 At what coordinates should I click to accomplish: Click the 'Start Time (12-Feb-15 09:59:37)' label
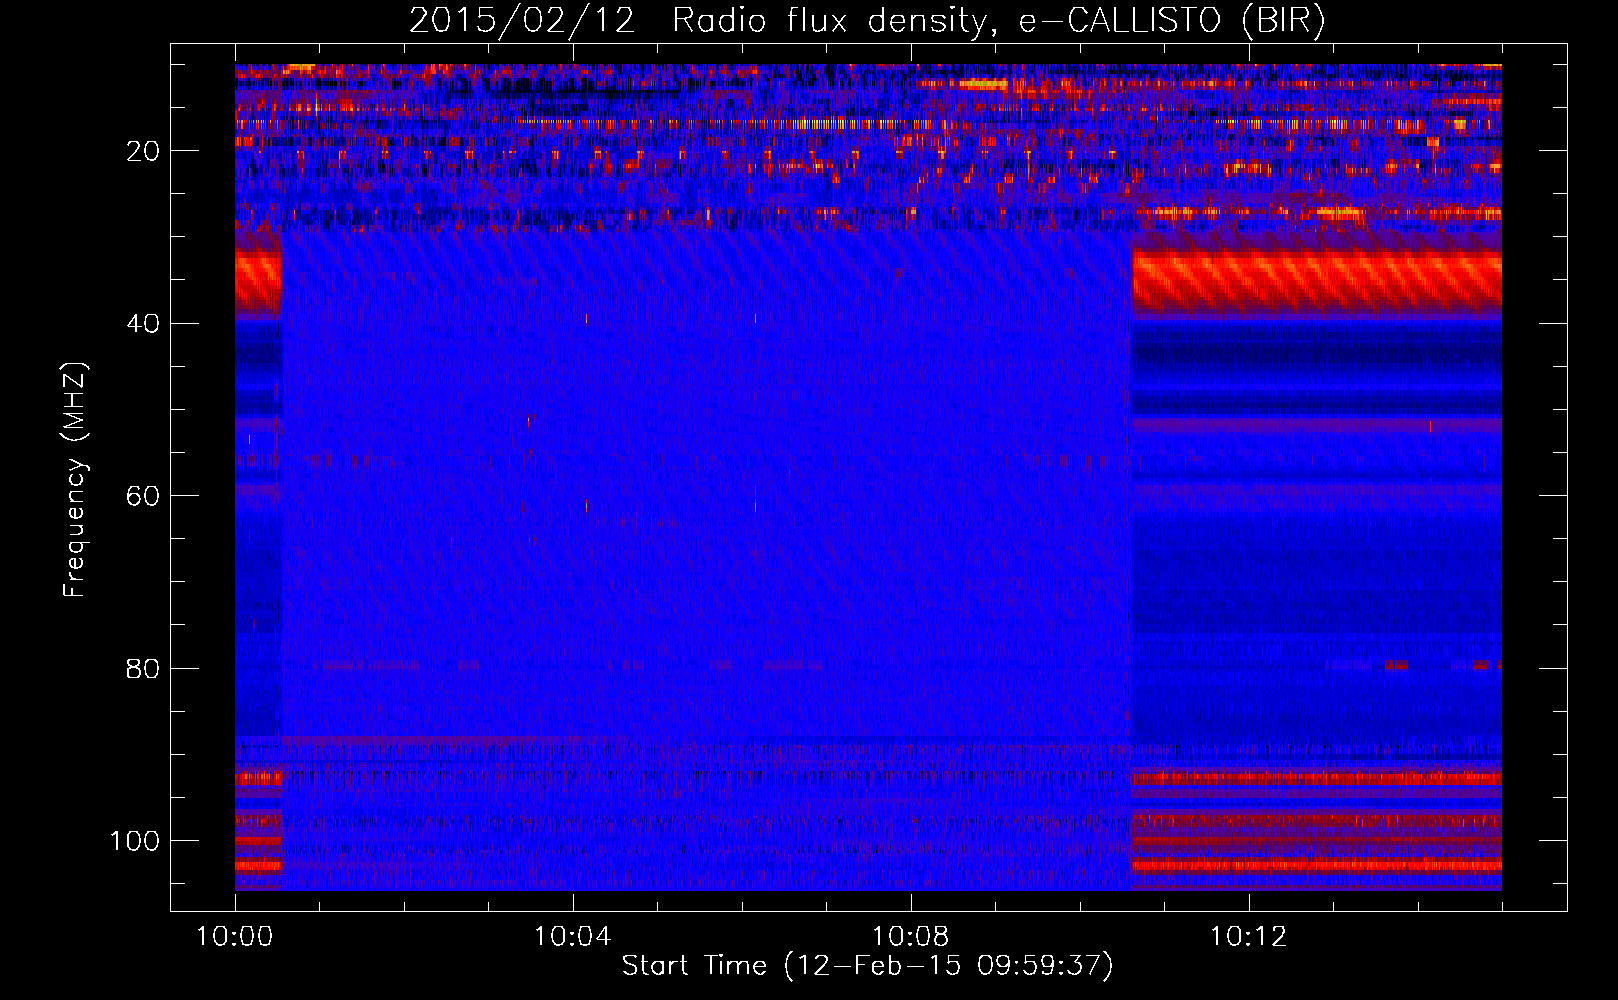(x=868, y=966)
